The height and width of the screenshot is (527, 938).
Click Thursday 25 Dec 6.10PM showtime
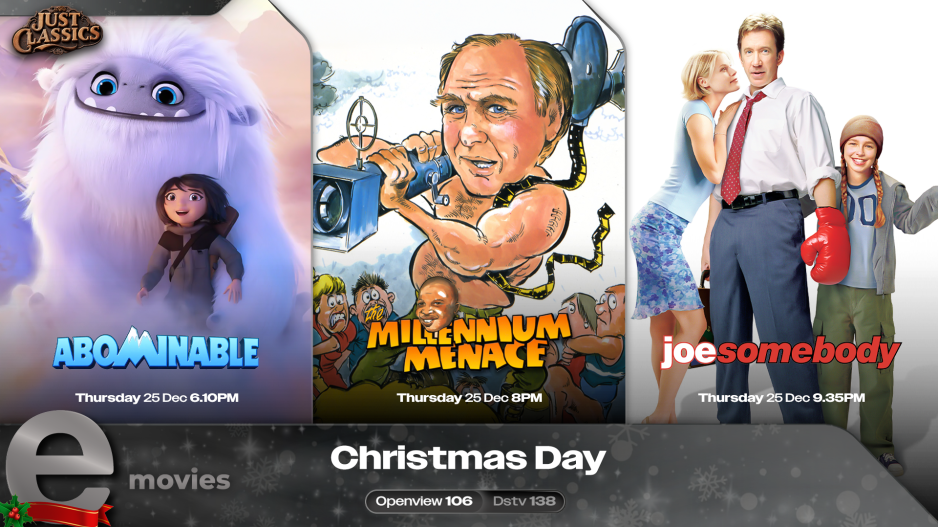coord(157,398)
